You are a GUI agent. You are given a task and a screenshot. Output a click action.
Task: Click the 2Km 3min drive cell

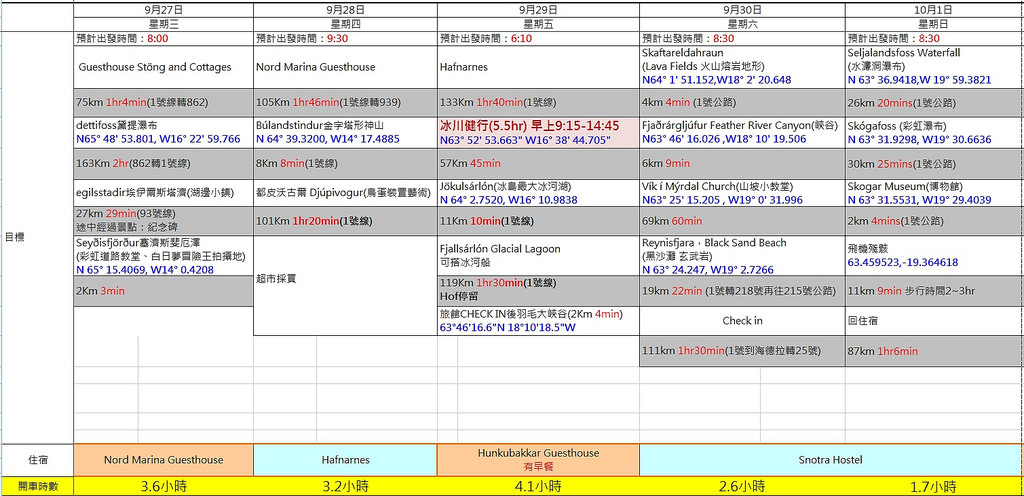coord(163,291)
